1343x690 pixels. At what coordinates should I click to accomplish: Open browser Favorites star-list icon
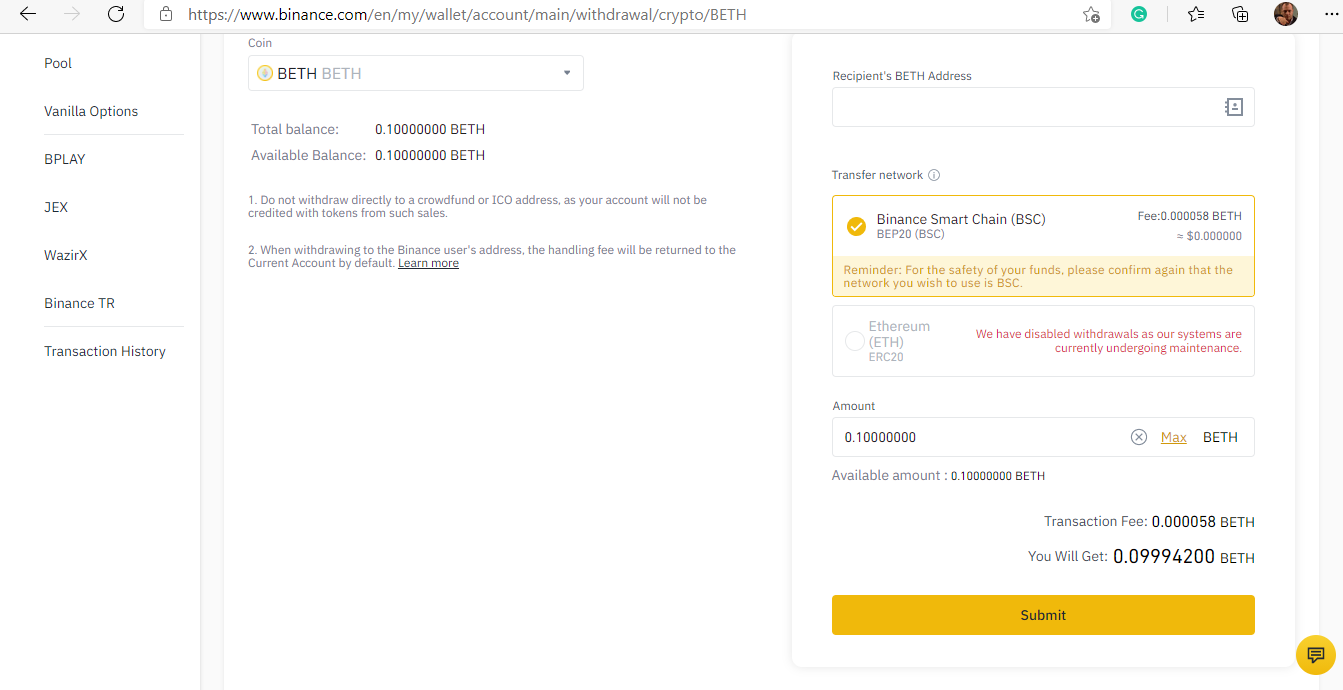[x=1196, y=14]
